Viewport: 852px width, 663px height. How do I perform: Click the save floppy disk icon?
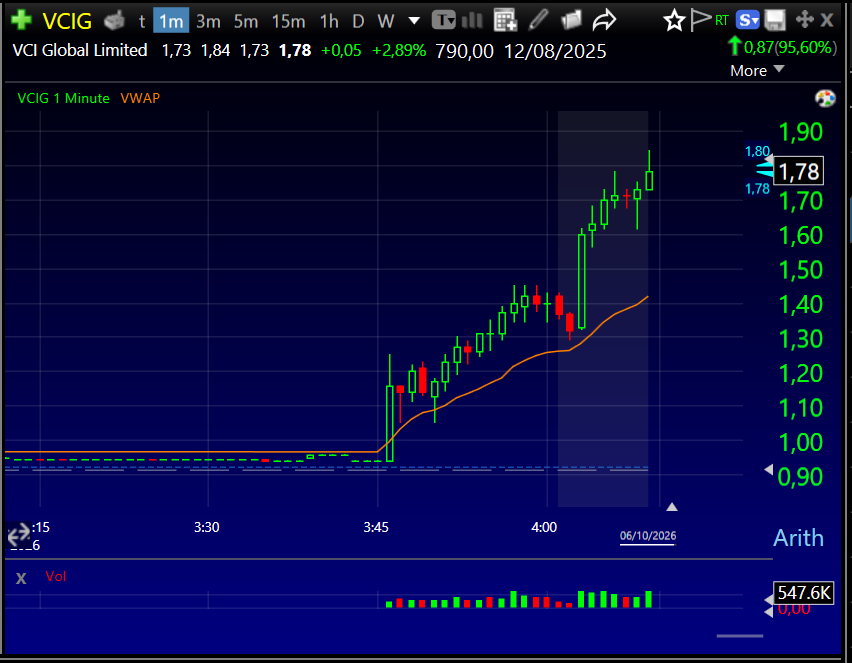(x=775, y=21)
